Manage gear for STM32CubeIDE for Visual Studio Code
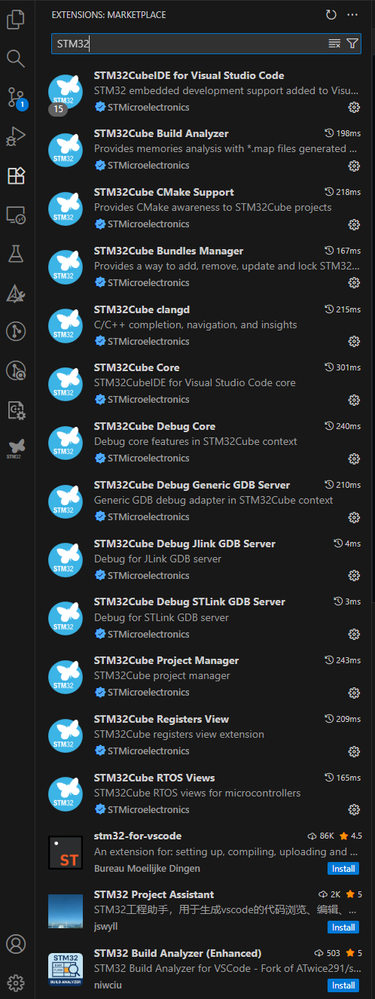375x999 pixels. (x=355, y=107)
